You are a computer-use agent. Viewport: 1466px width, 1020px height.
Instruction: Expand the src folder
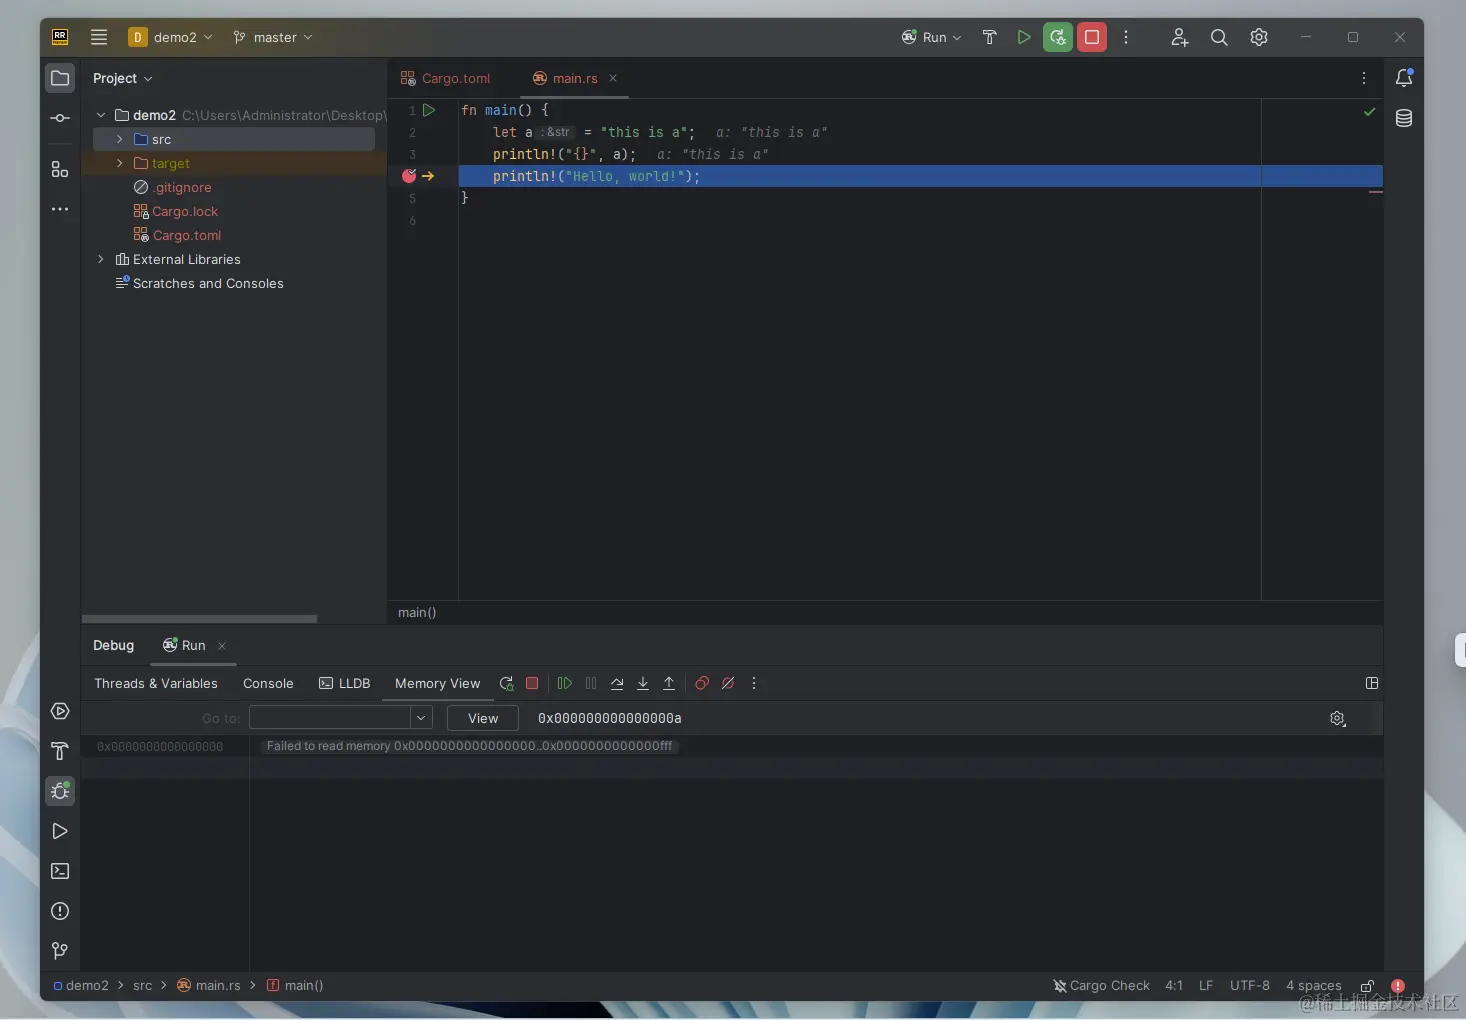(x=120, y=139)
